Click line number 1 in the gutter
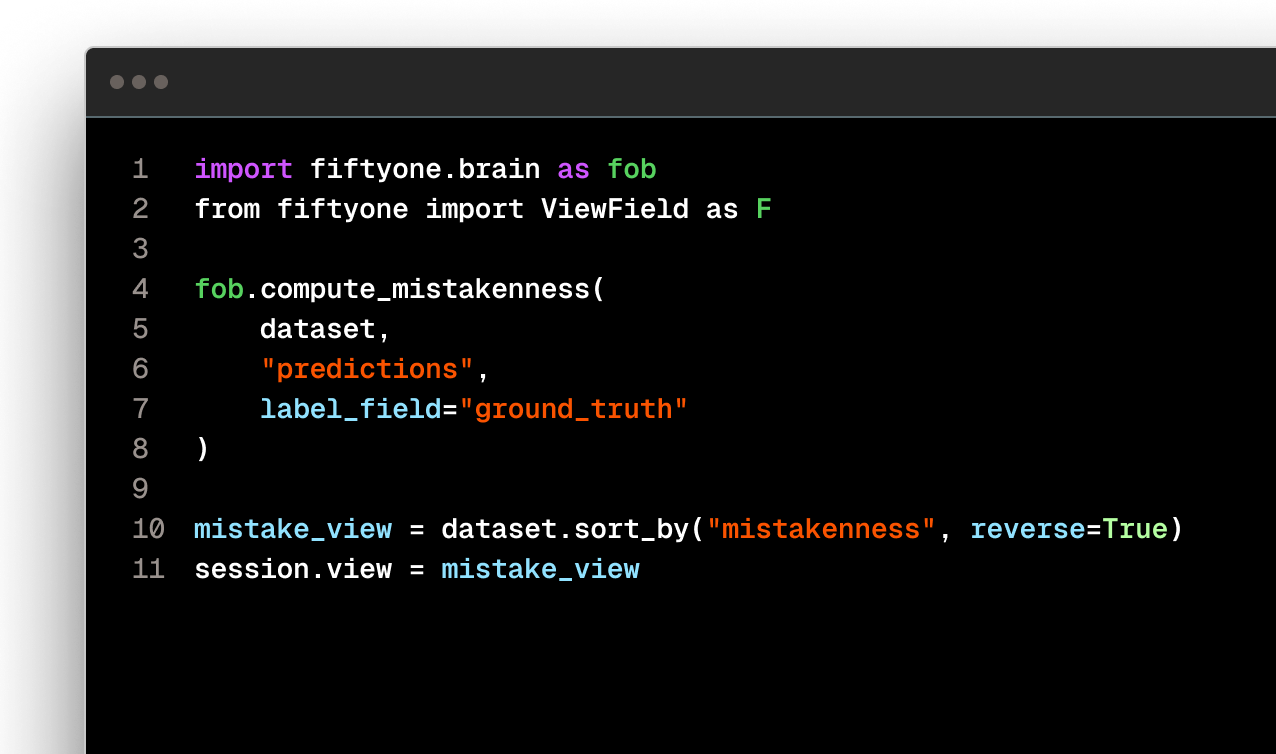 tap(140, 170)
